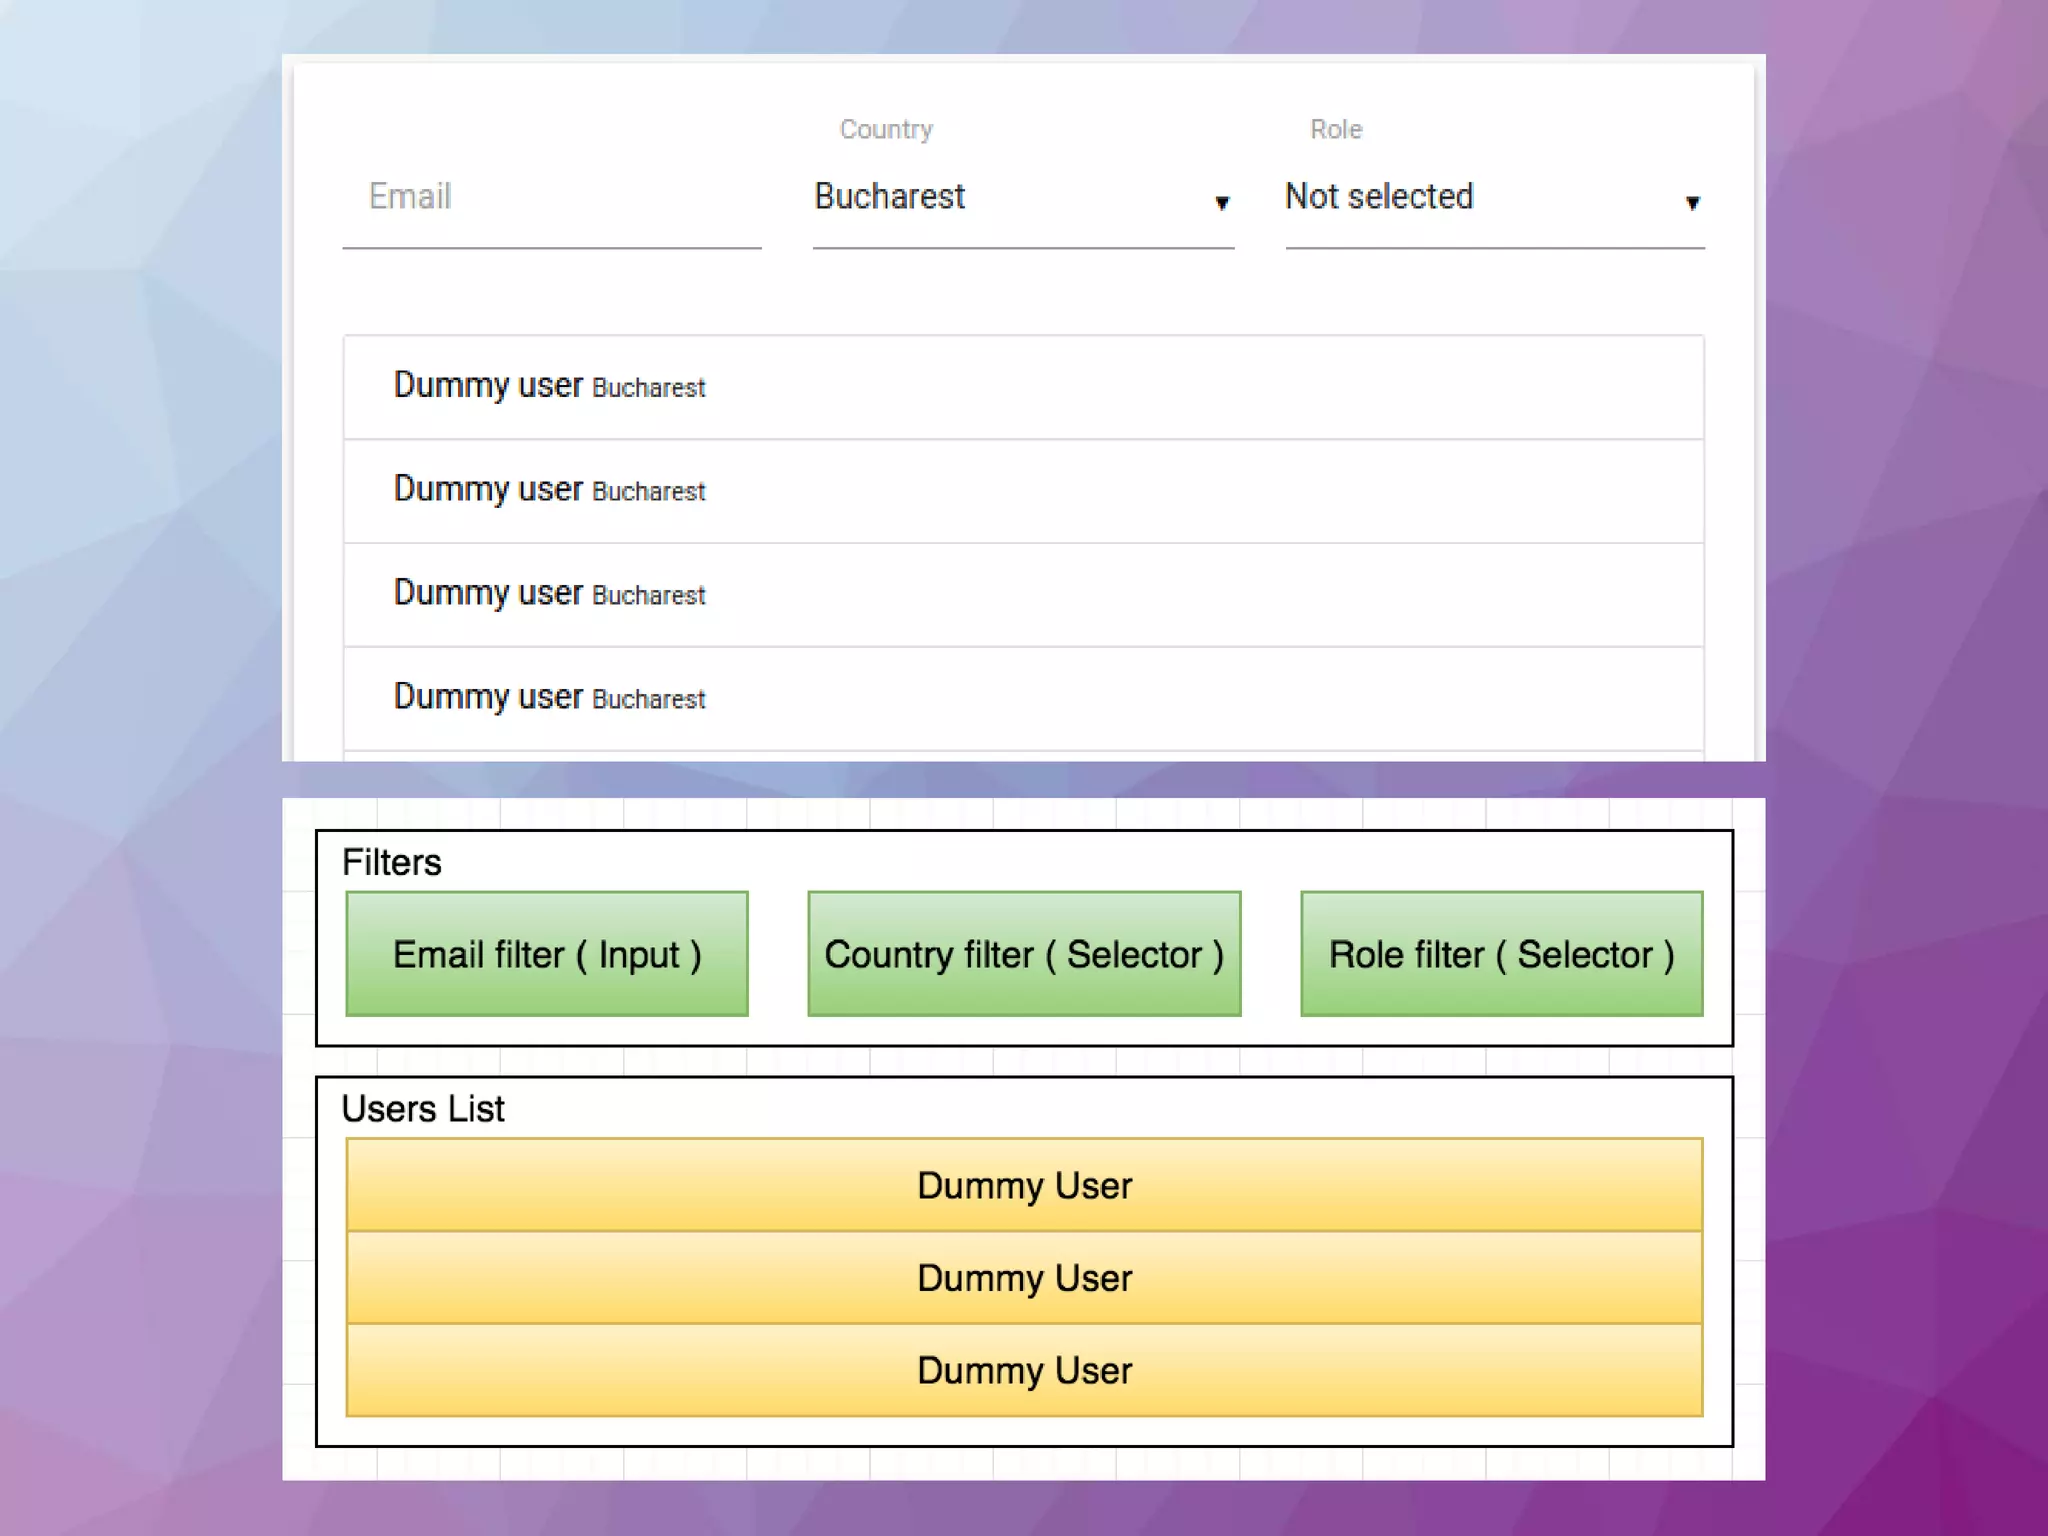Expand the Role dropdown showing Not selected
The image size is (2048, 1536).
1494,197
